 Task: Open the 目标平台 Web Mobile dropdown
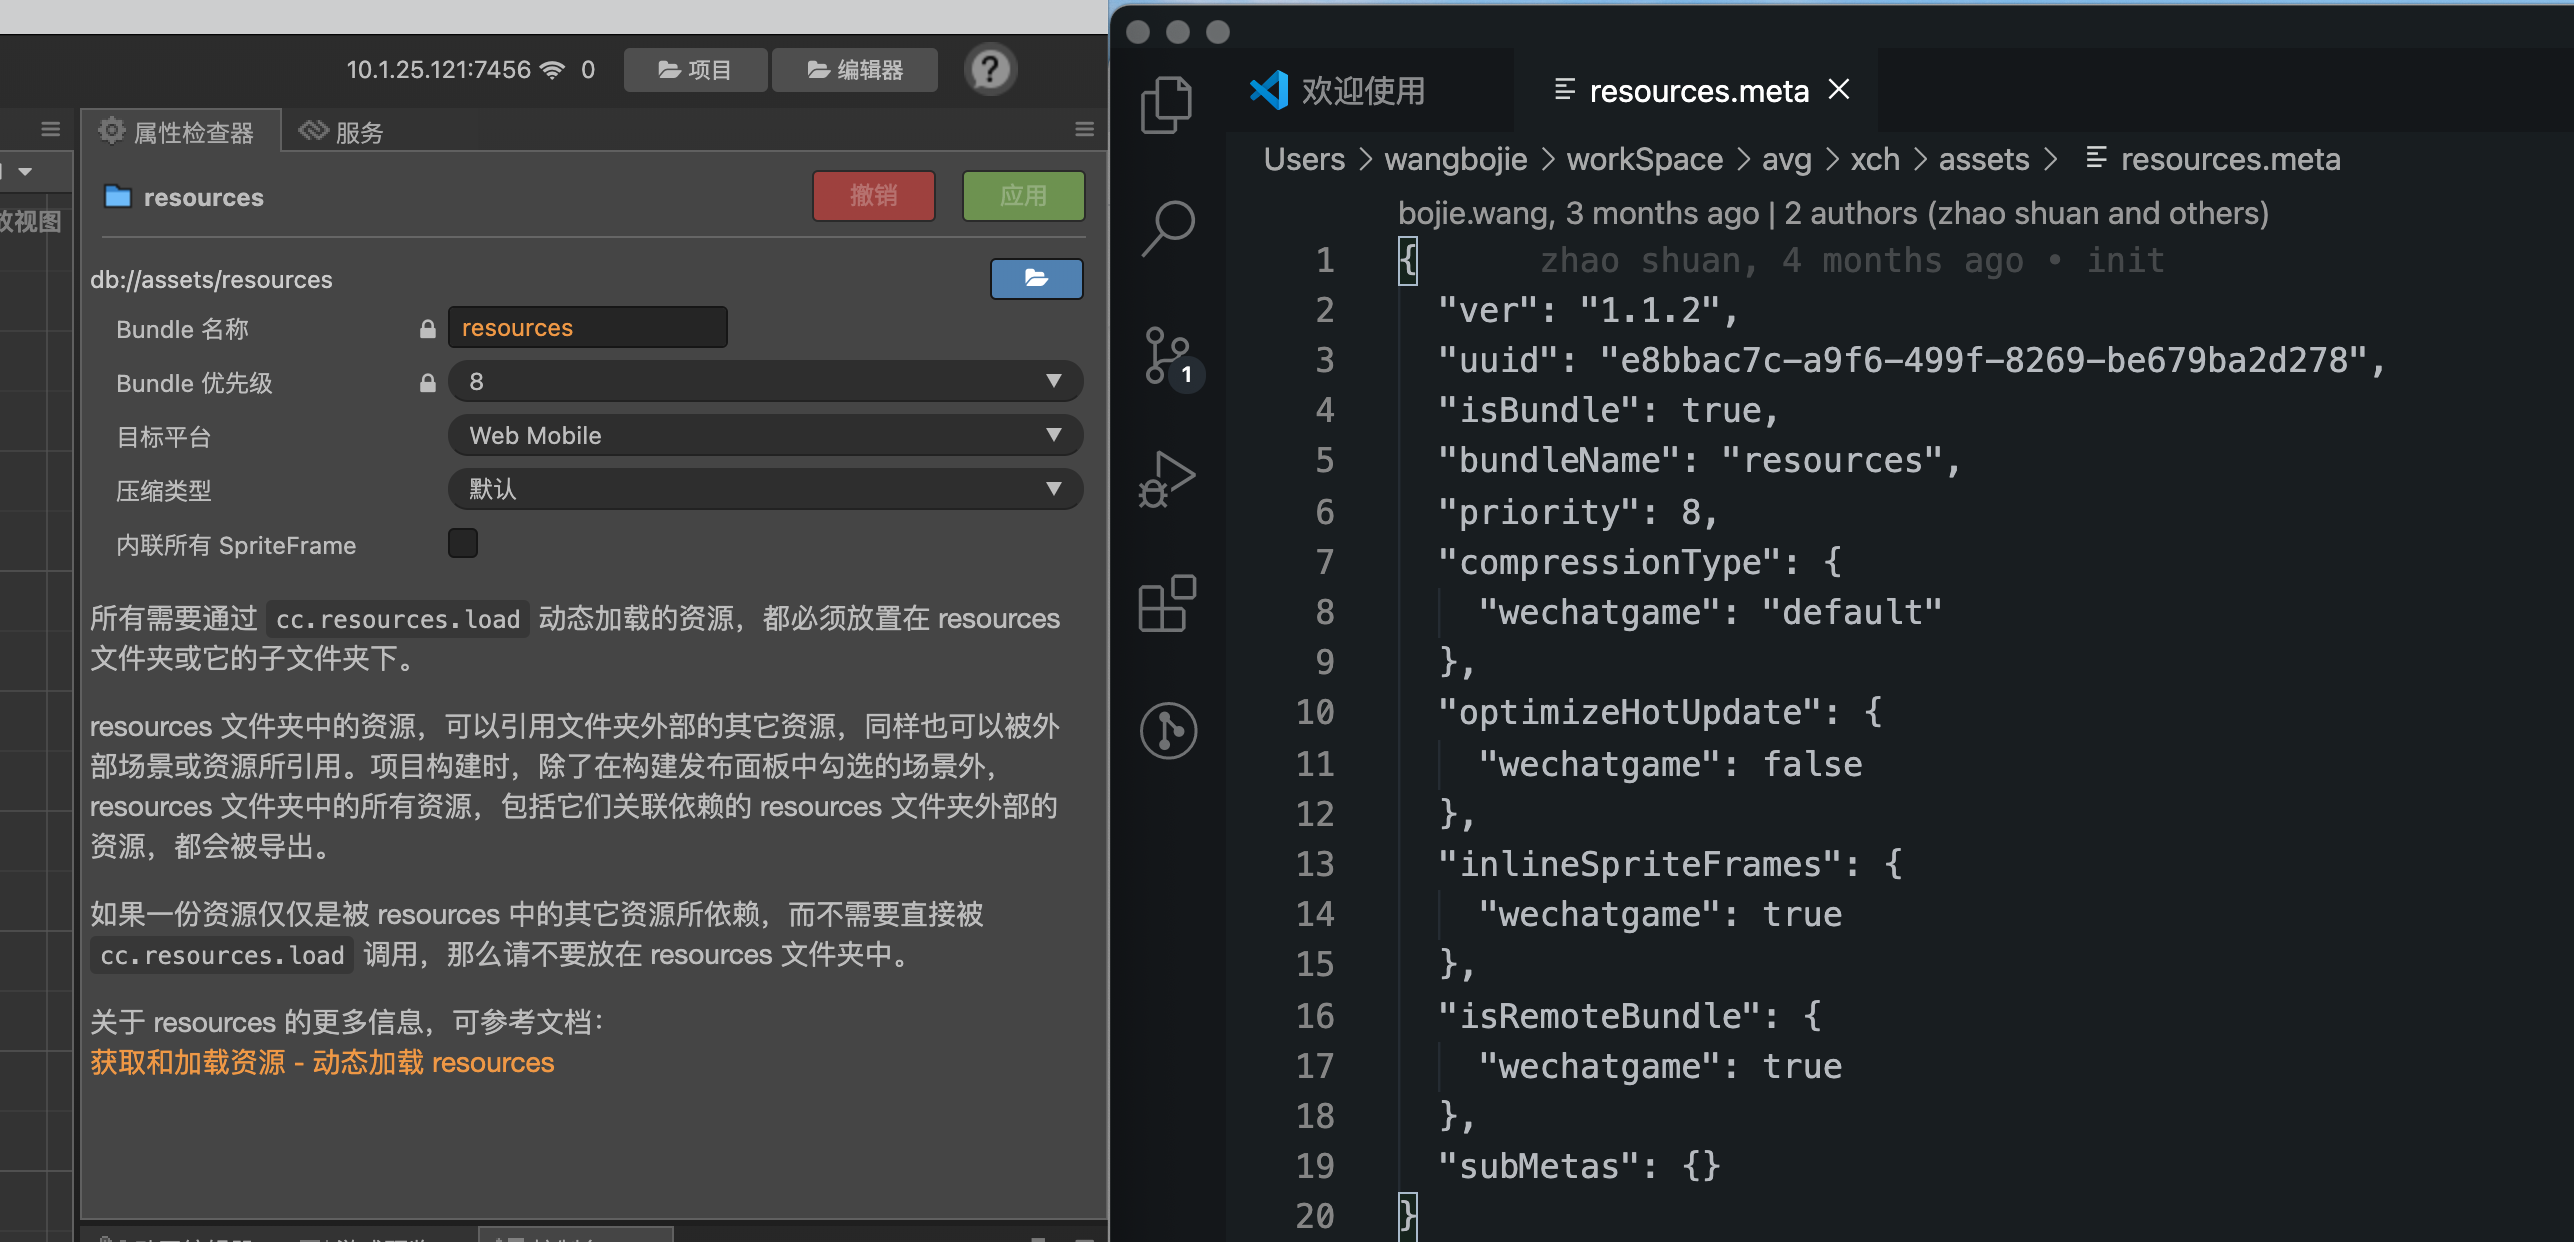pos(765,436)
